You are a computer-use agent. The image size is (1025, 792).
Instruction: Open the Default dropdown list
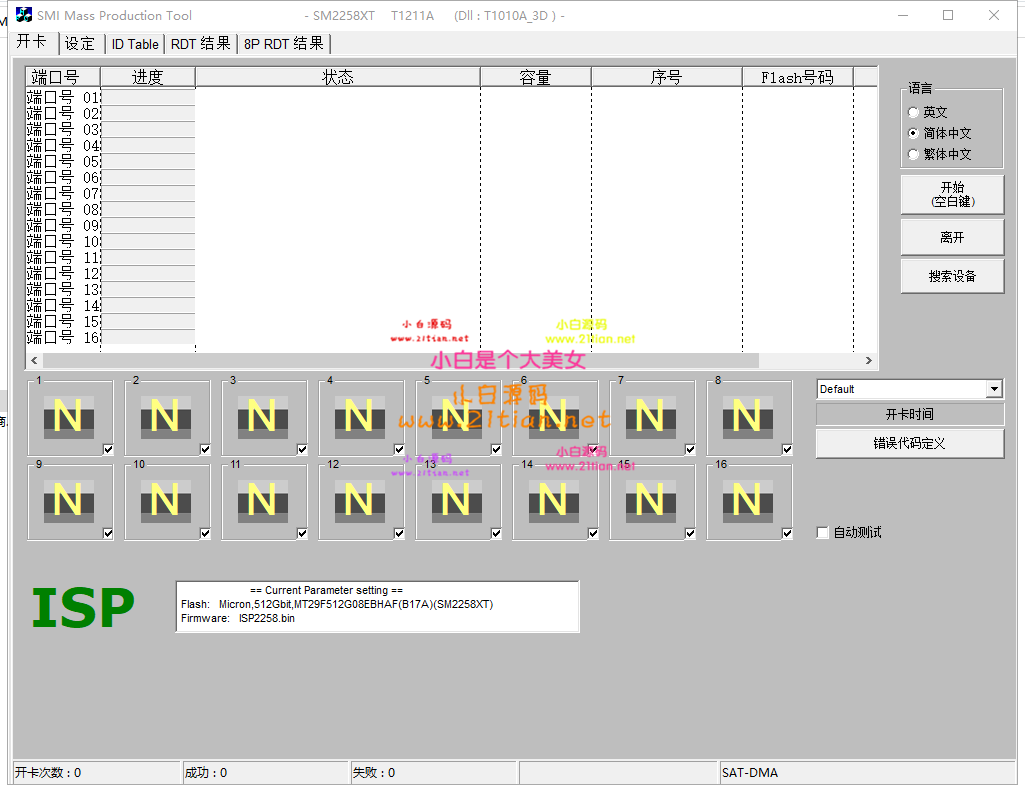[x=994, y=389]
